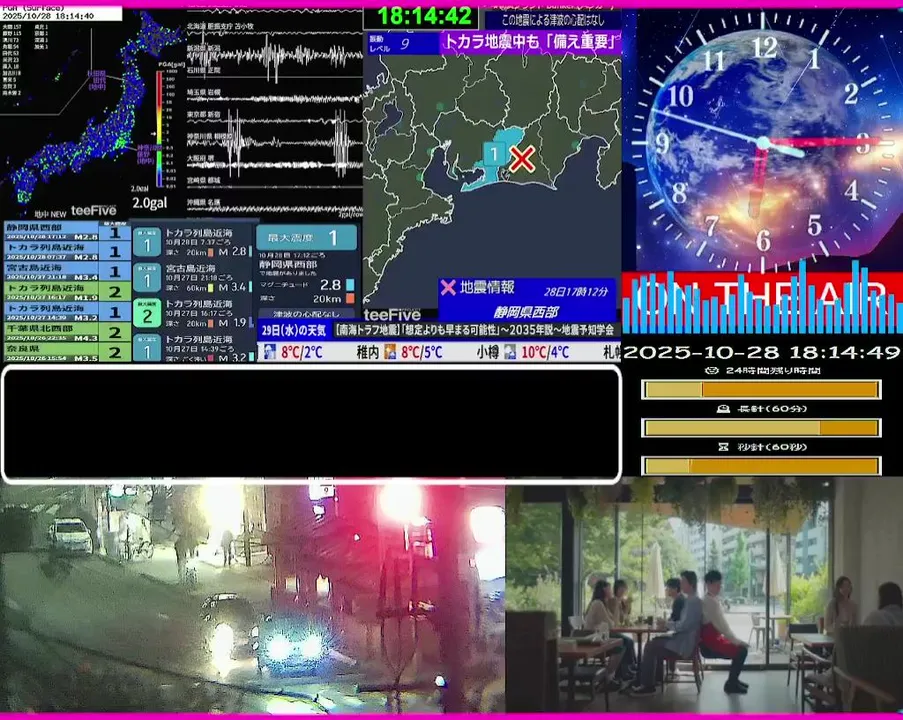Click the weather icon next to 稚内
This screenshot has height=720, width=903.
tap(390, 352)
